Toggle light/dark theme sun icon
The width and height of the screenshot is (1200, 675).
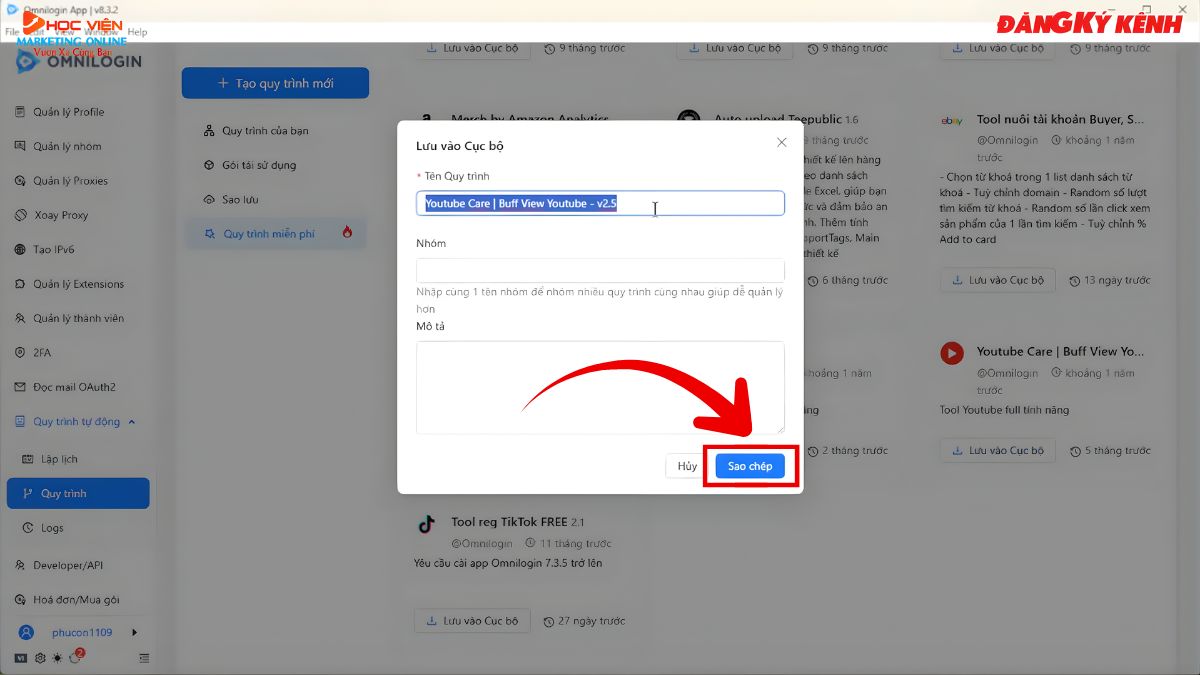click(x=57, y=658)
